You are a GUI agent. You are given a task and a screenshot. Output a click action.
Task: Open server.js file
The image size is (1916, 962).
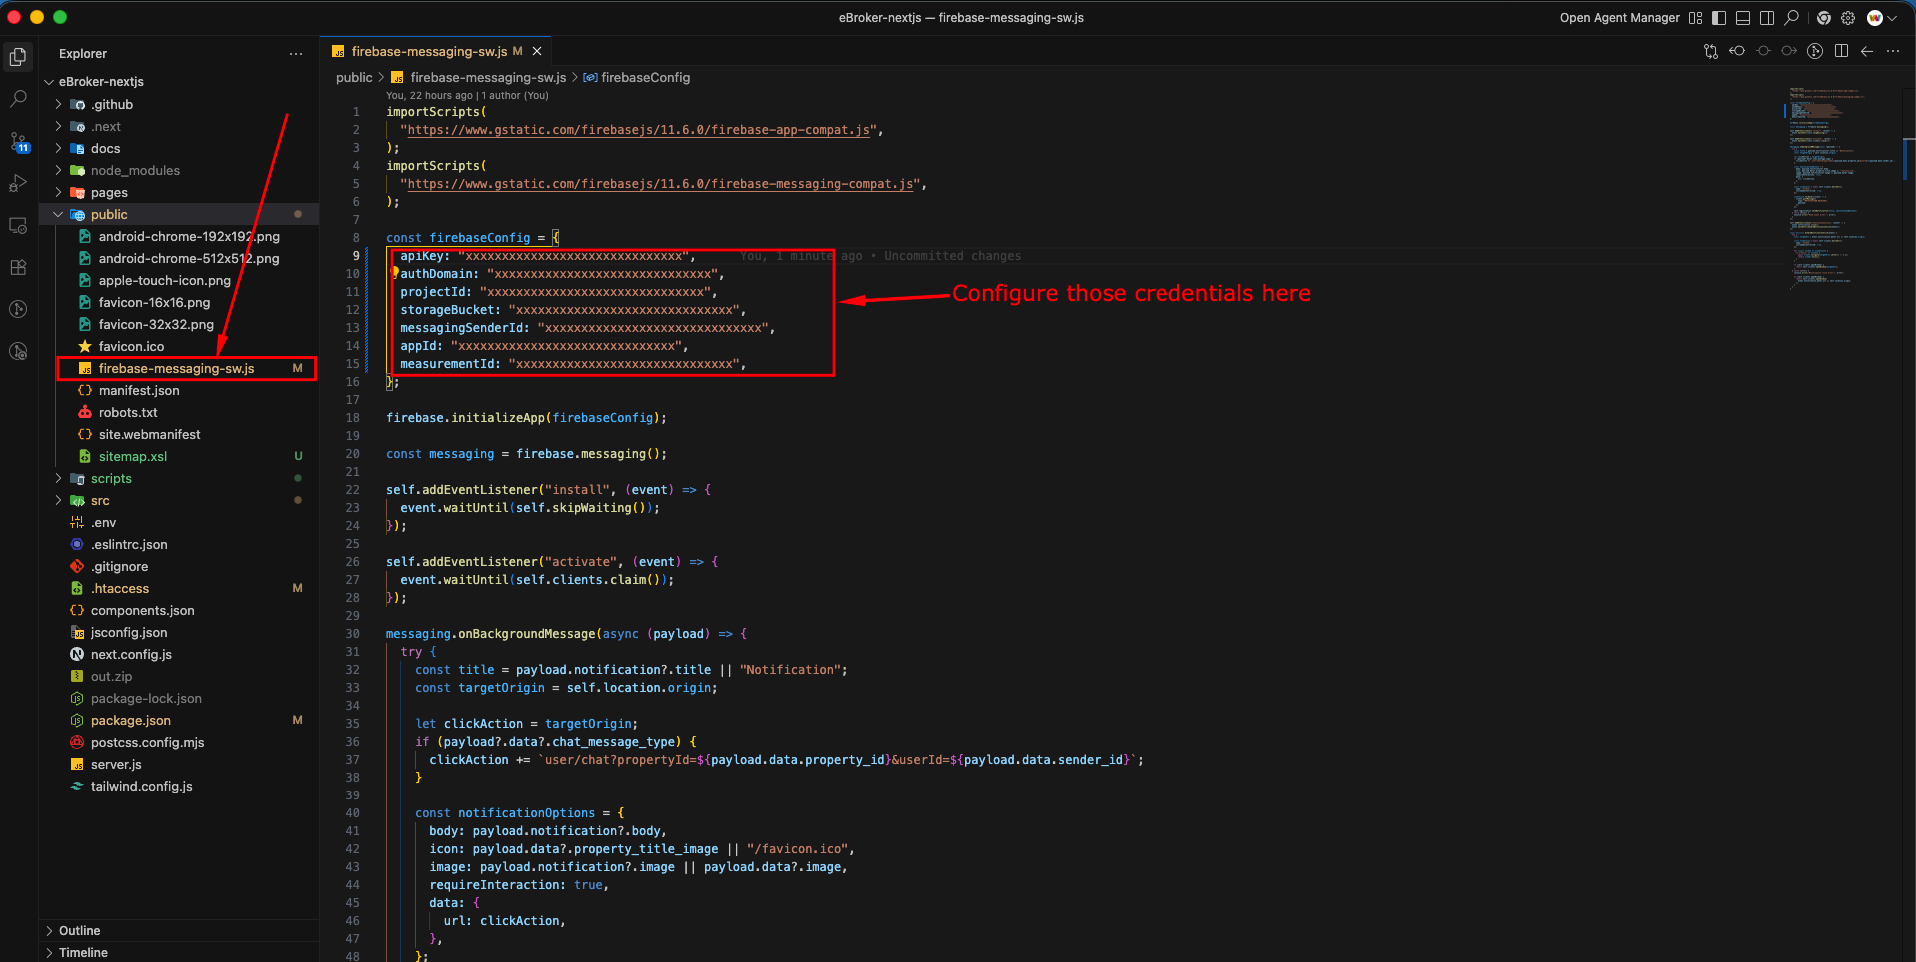(116, 764)
